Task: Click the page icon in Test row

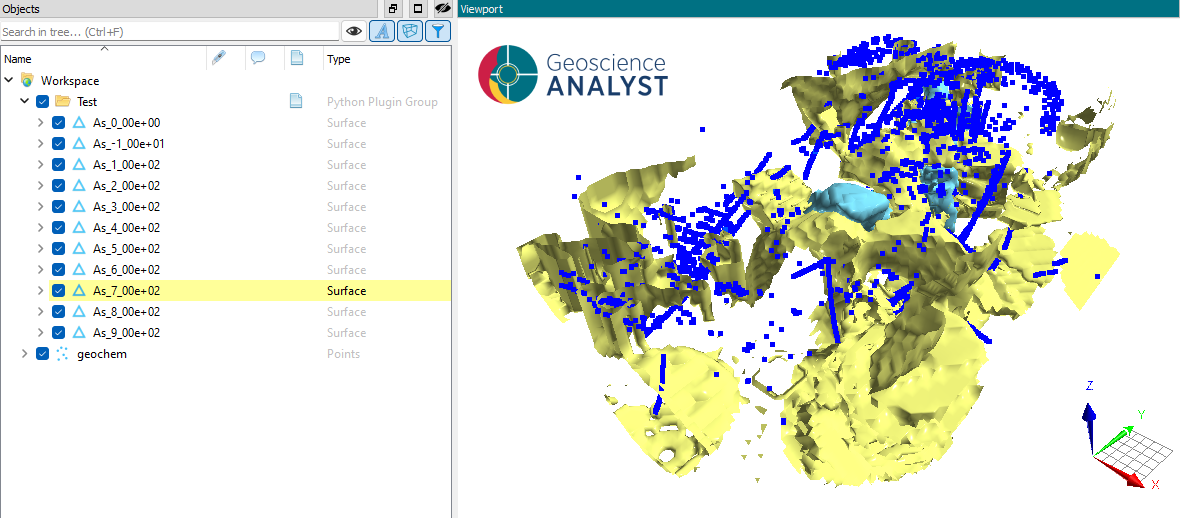Action: pos(297,101)
